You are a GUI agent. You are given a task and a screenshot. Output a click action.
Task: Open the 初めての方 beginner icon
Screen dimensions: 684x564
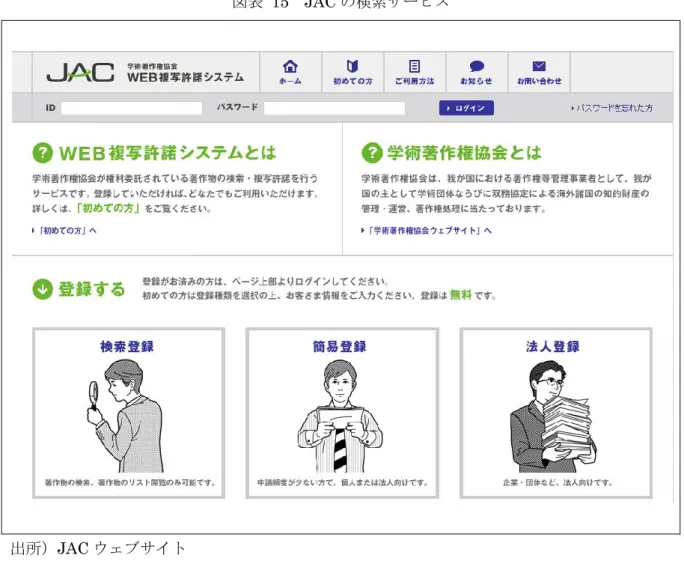[x=352, y=66]
